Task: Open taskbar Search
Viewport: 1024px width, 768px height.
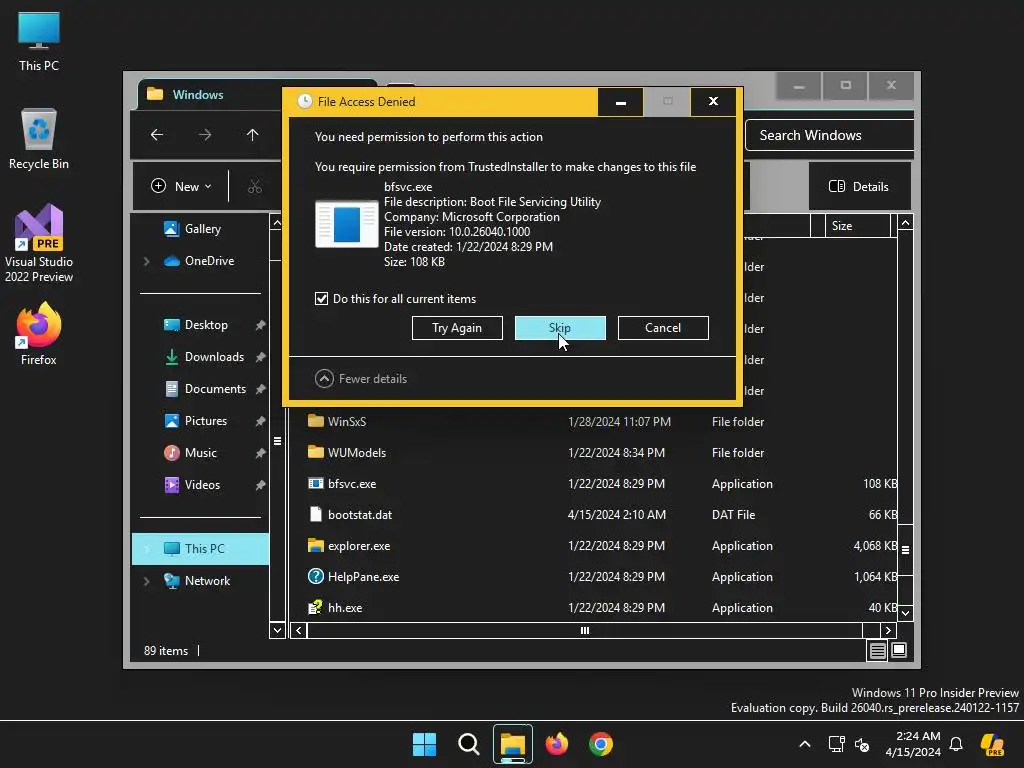Action: coord(468,744)
